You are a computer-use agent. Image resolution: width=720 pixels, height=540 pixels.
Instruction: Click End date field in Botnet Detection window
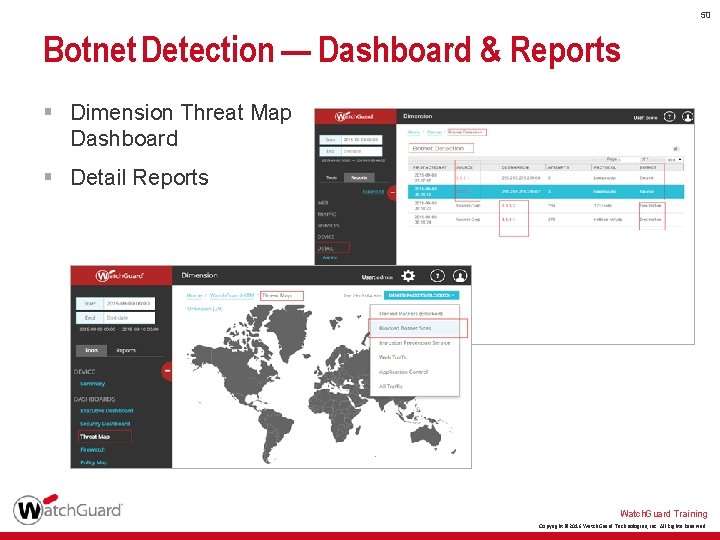click(361, 151)
